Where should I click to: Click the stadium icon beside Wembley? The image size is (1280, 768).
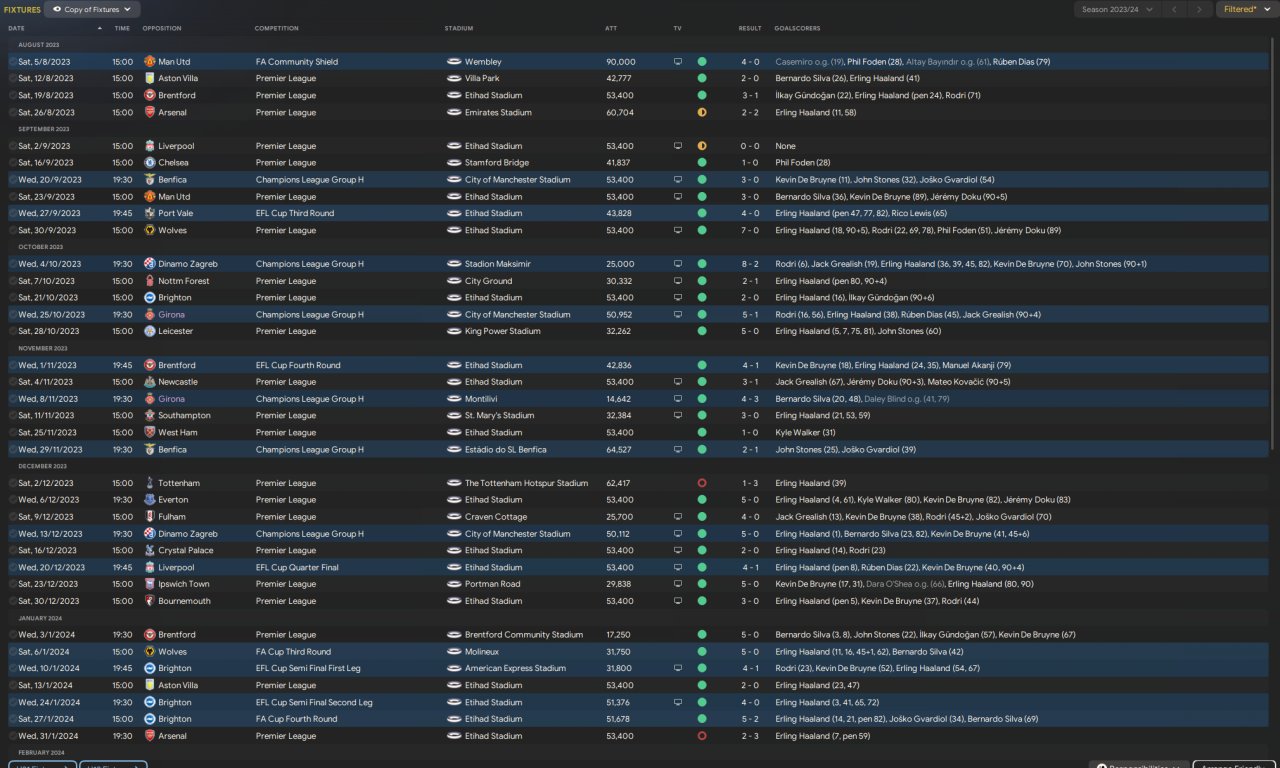click(x=454, y=62)
